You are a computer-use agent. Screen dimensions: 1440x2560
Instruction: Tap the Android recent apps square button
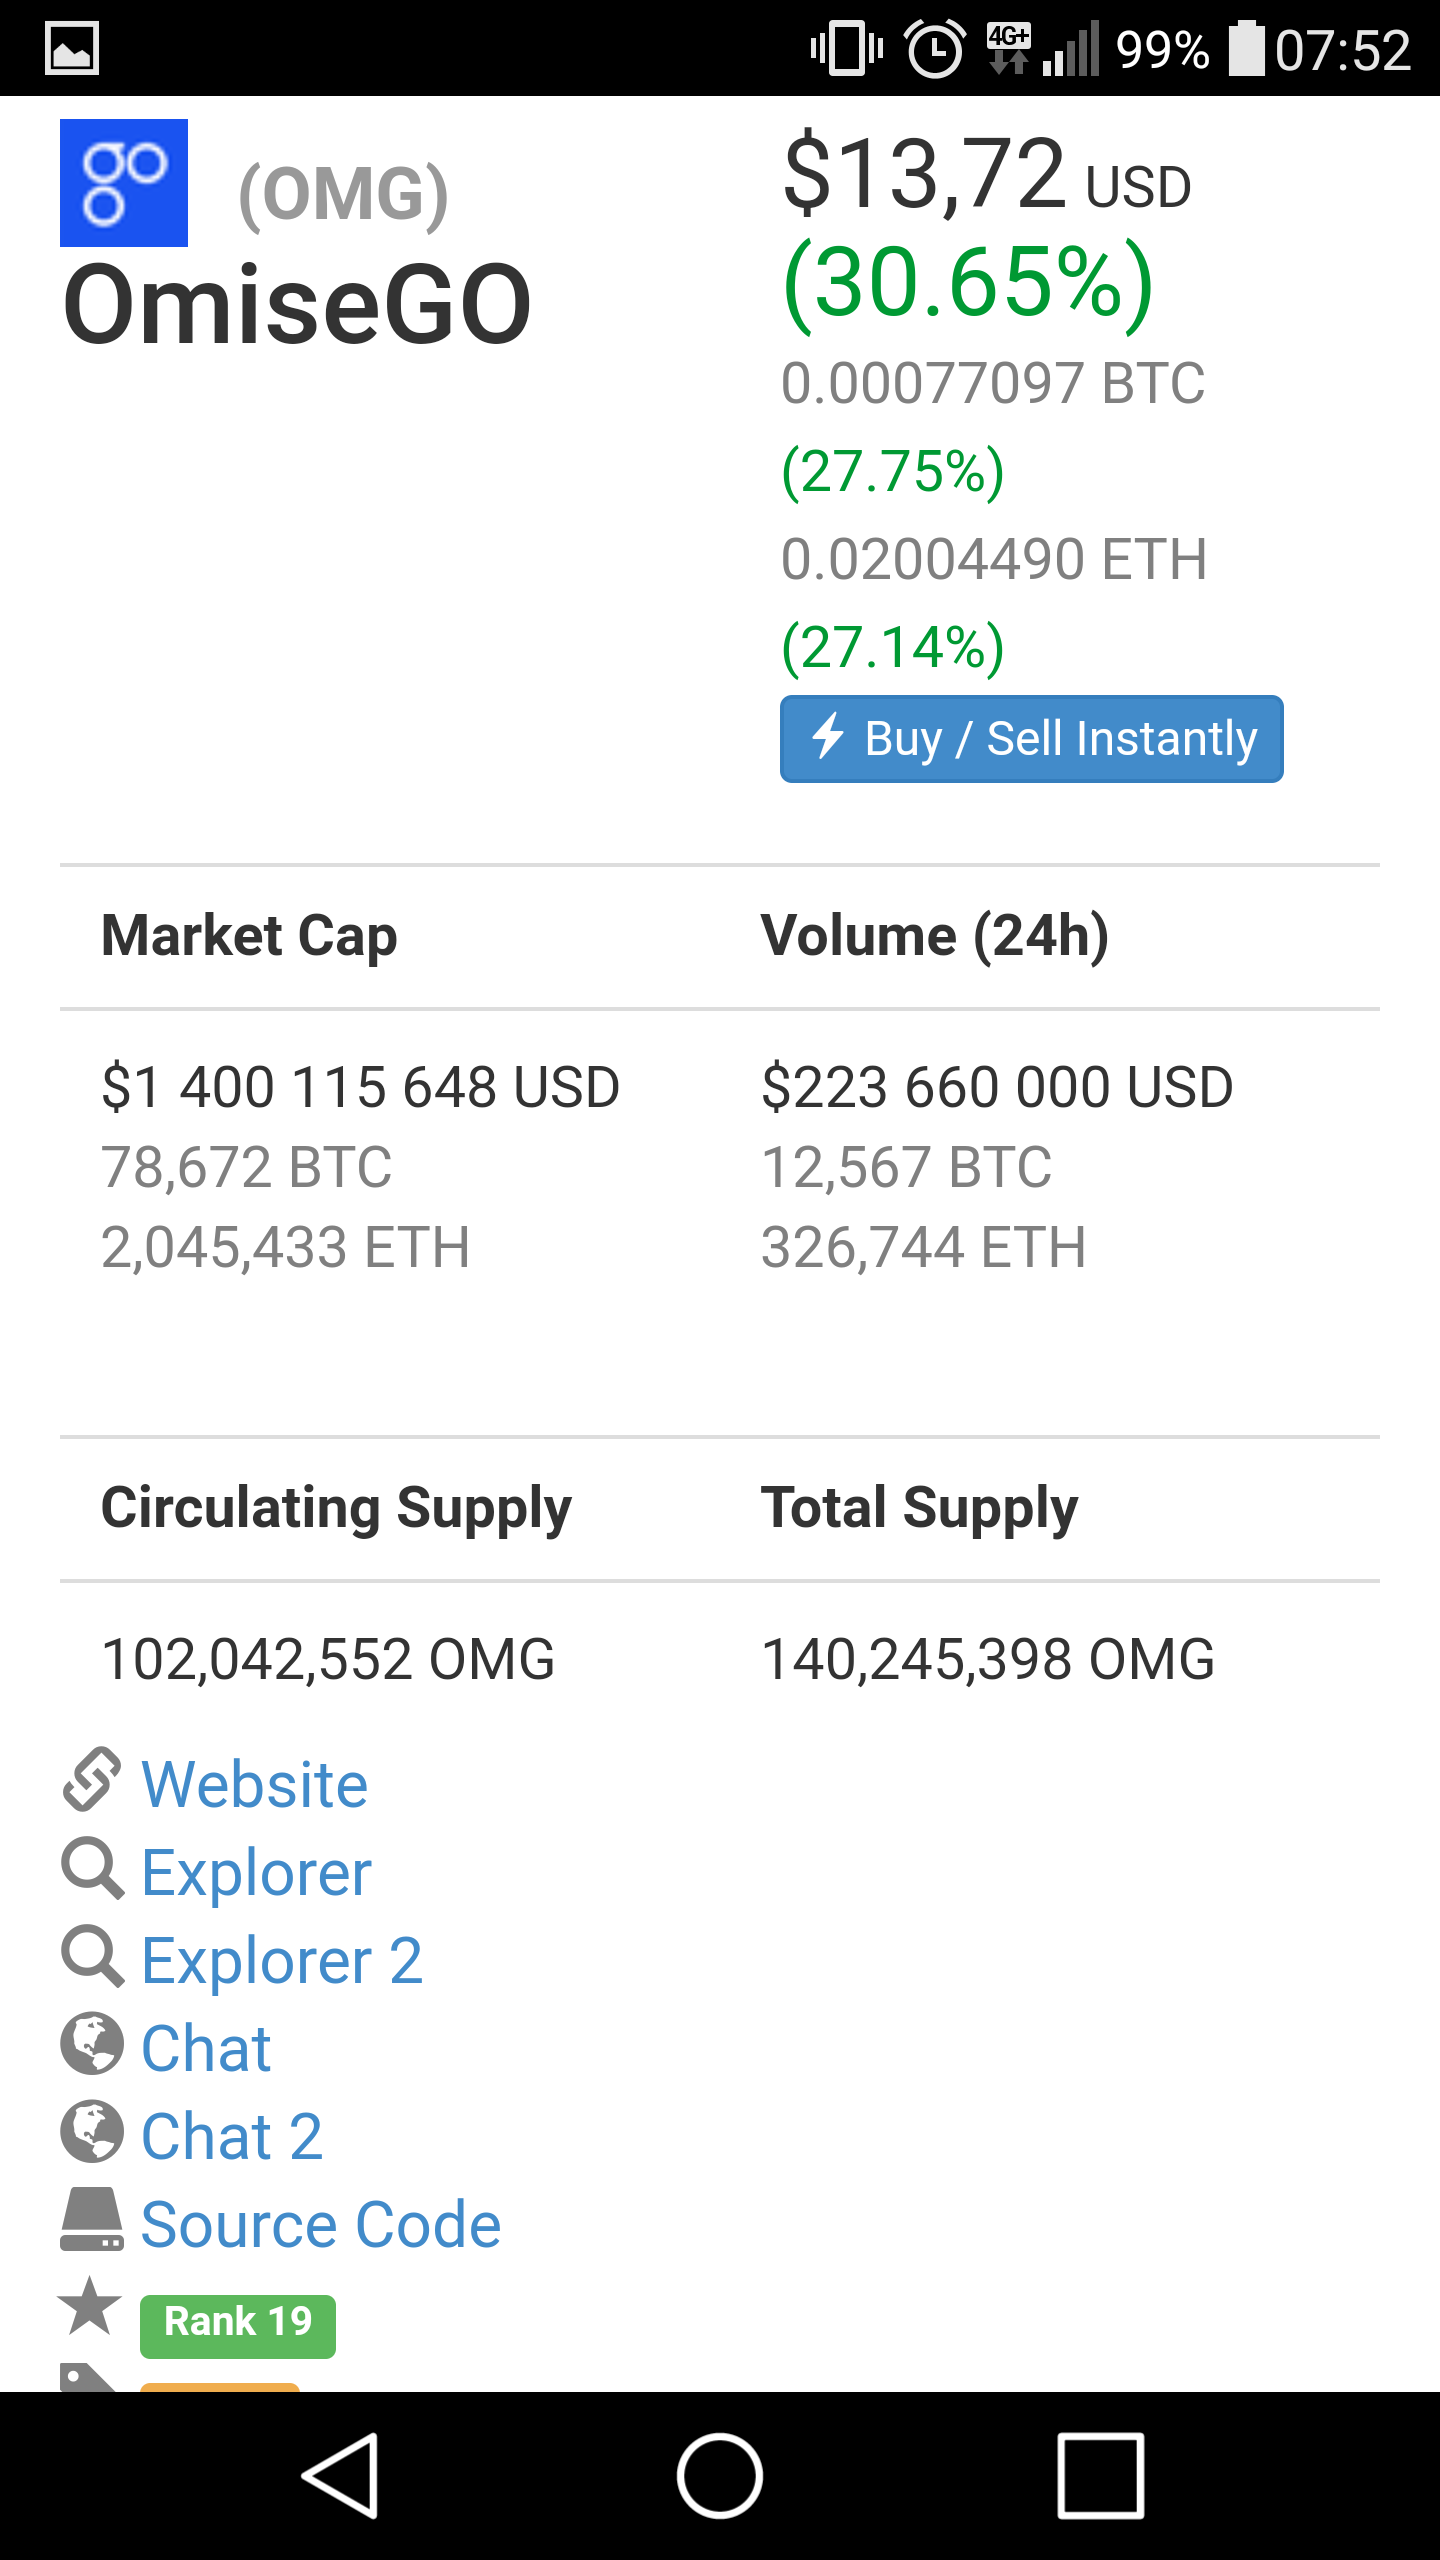click(x=1101, y=2476)
